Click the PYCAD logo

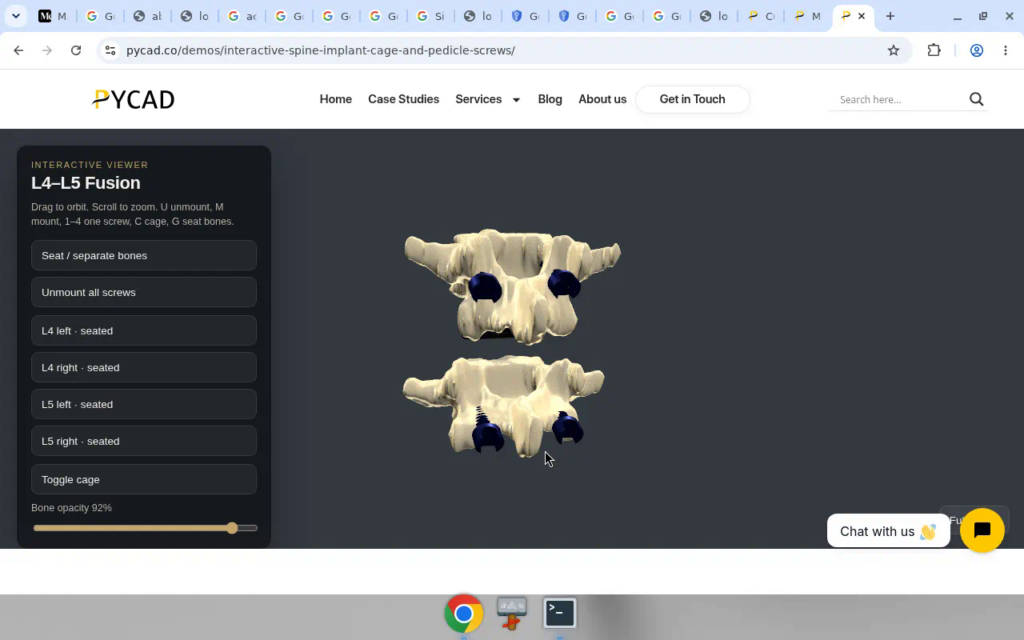pos(133,99)
